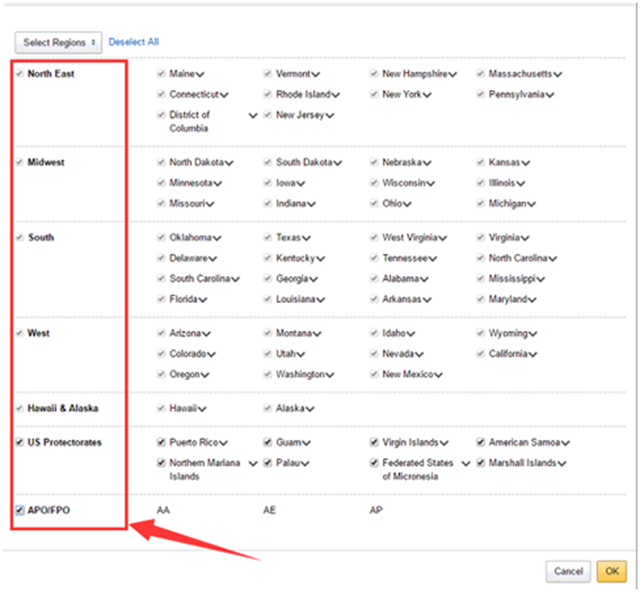Expand the Ohio chevron
Image resolution: width=640 pixels, height=592 pixels.
(x=407, y=205)
